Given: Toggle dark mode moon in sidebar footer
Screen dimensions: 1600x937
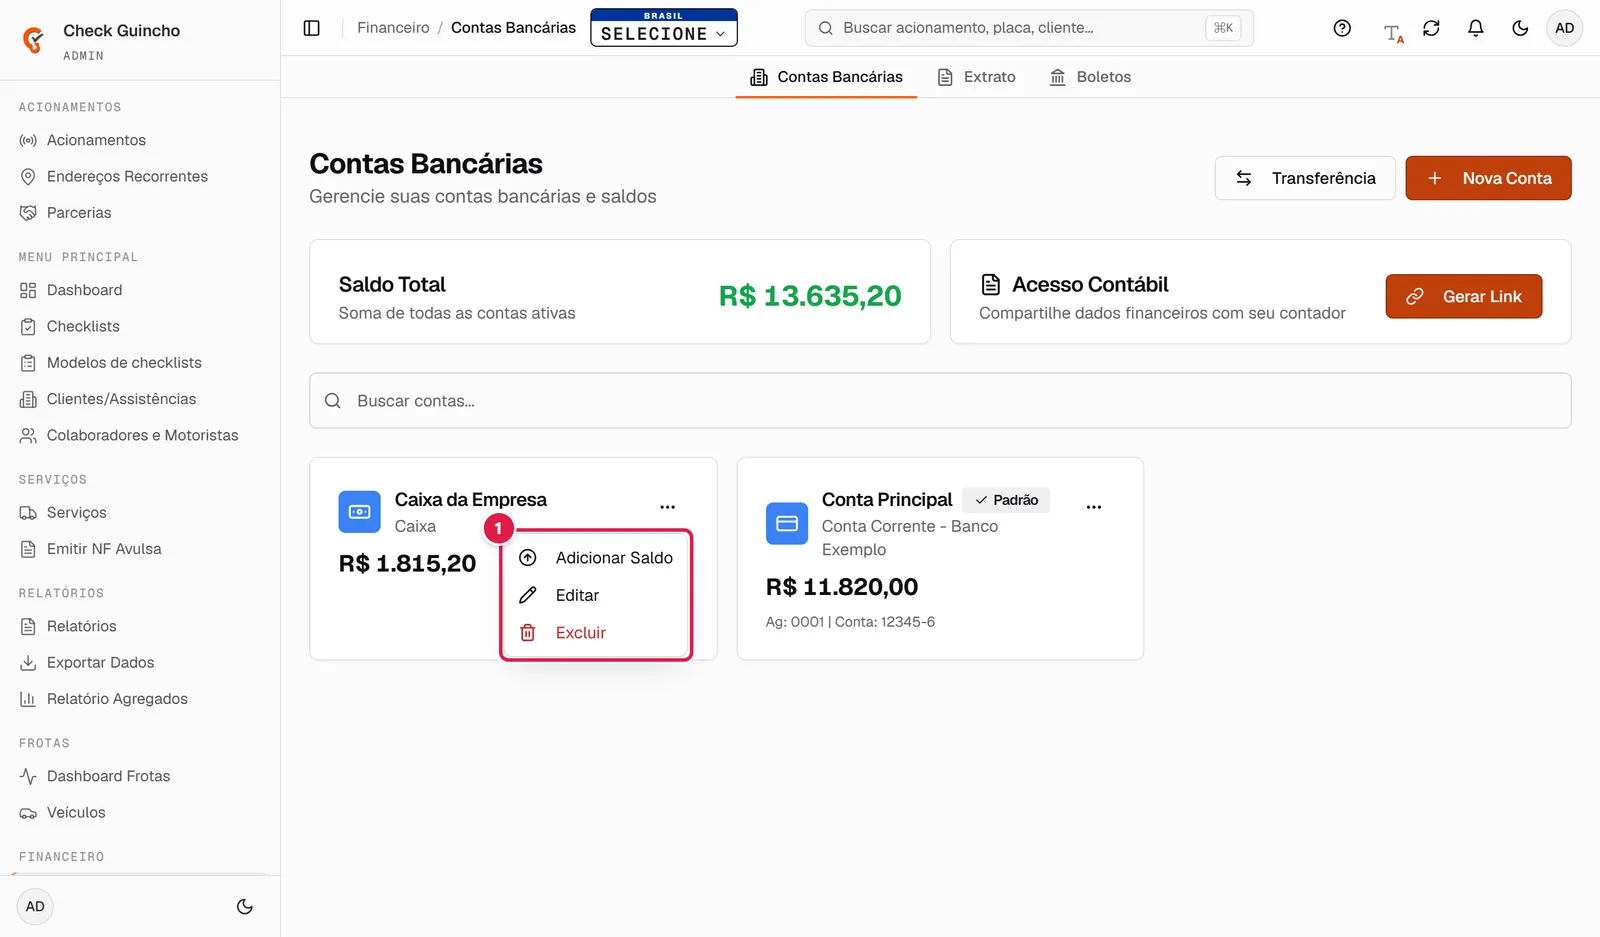Looking at the screenshot, I should click(244, 907).
